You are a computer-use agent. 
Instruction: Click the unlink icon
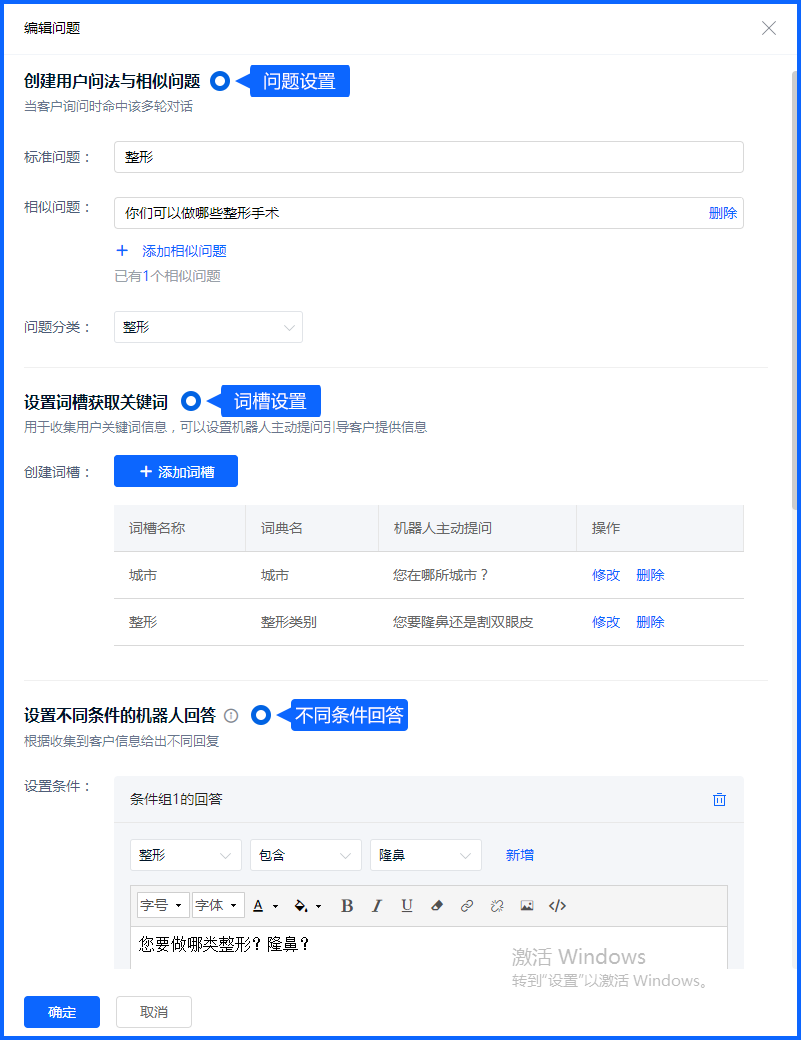pyautogui.click(x=497, y=906)
